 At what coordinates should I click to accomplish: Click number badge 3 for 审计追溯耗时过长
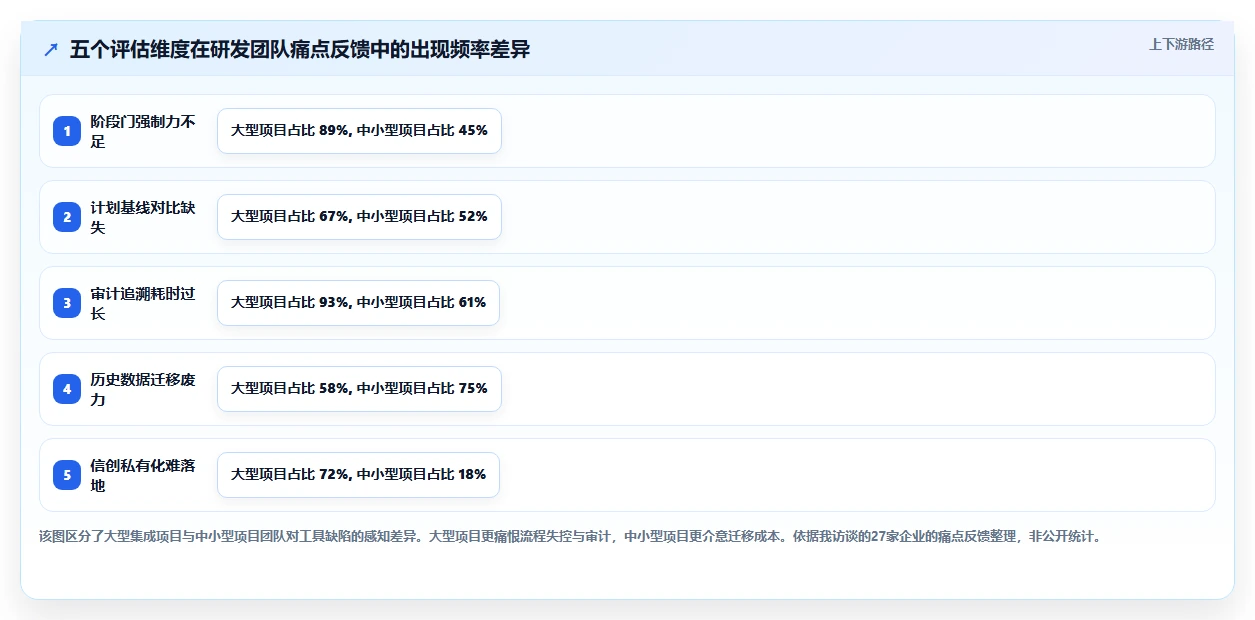point(67,303)
